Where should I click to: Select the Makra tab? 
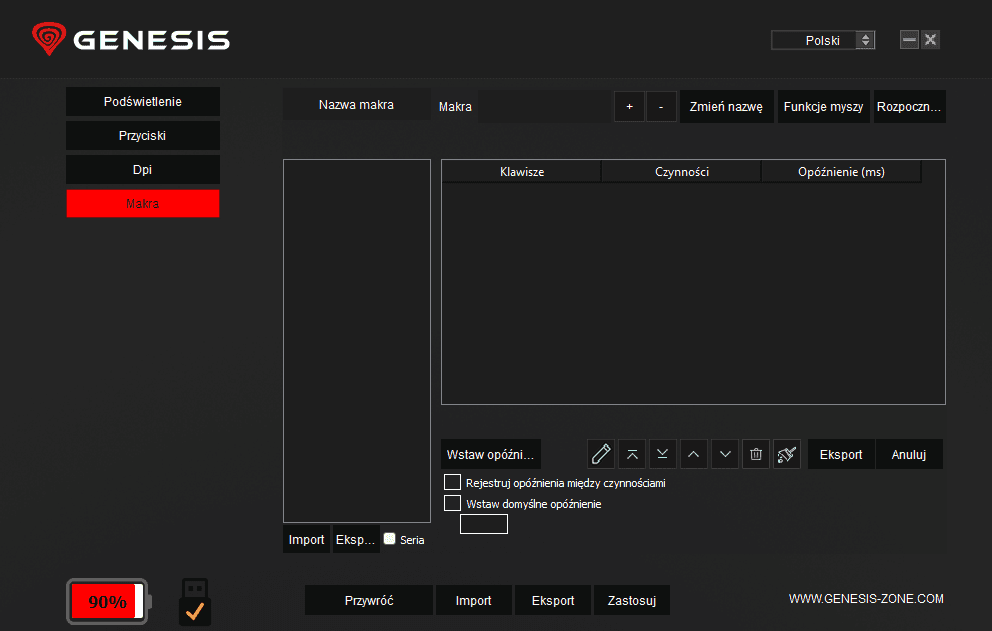click(x=143, y=204)
